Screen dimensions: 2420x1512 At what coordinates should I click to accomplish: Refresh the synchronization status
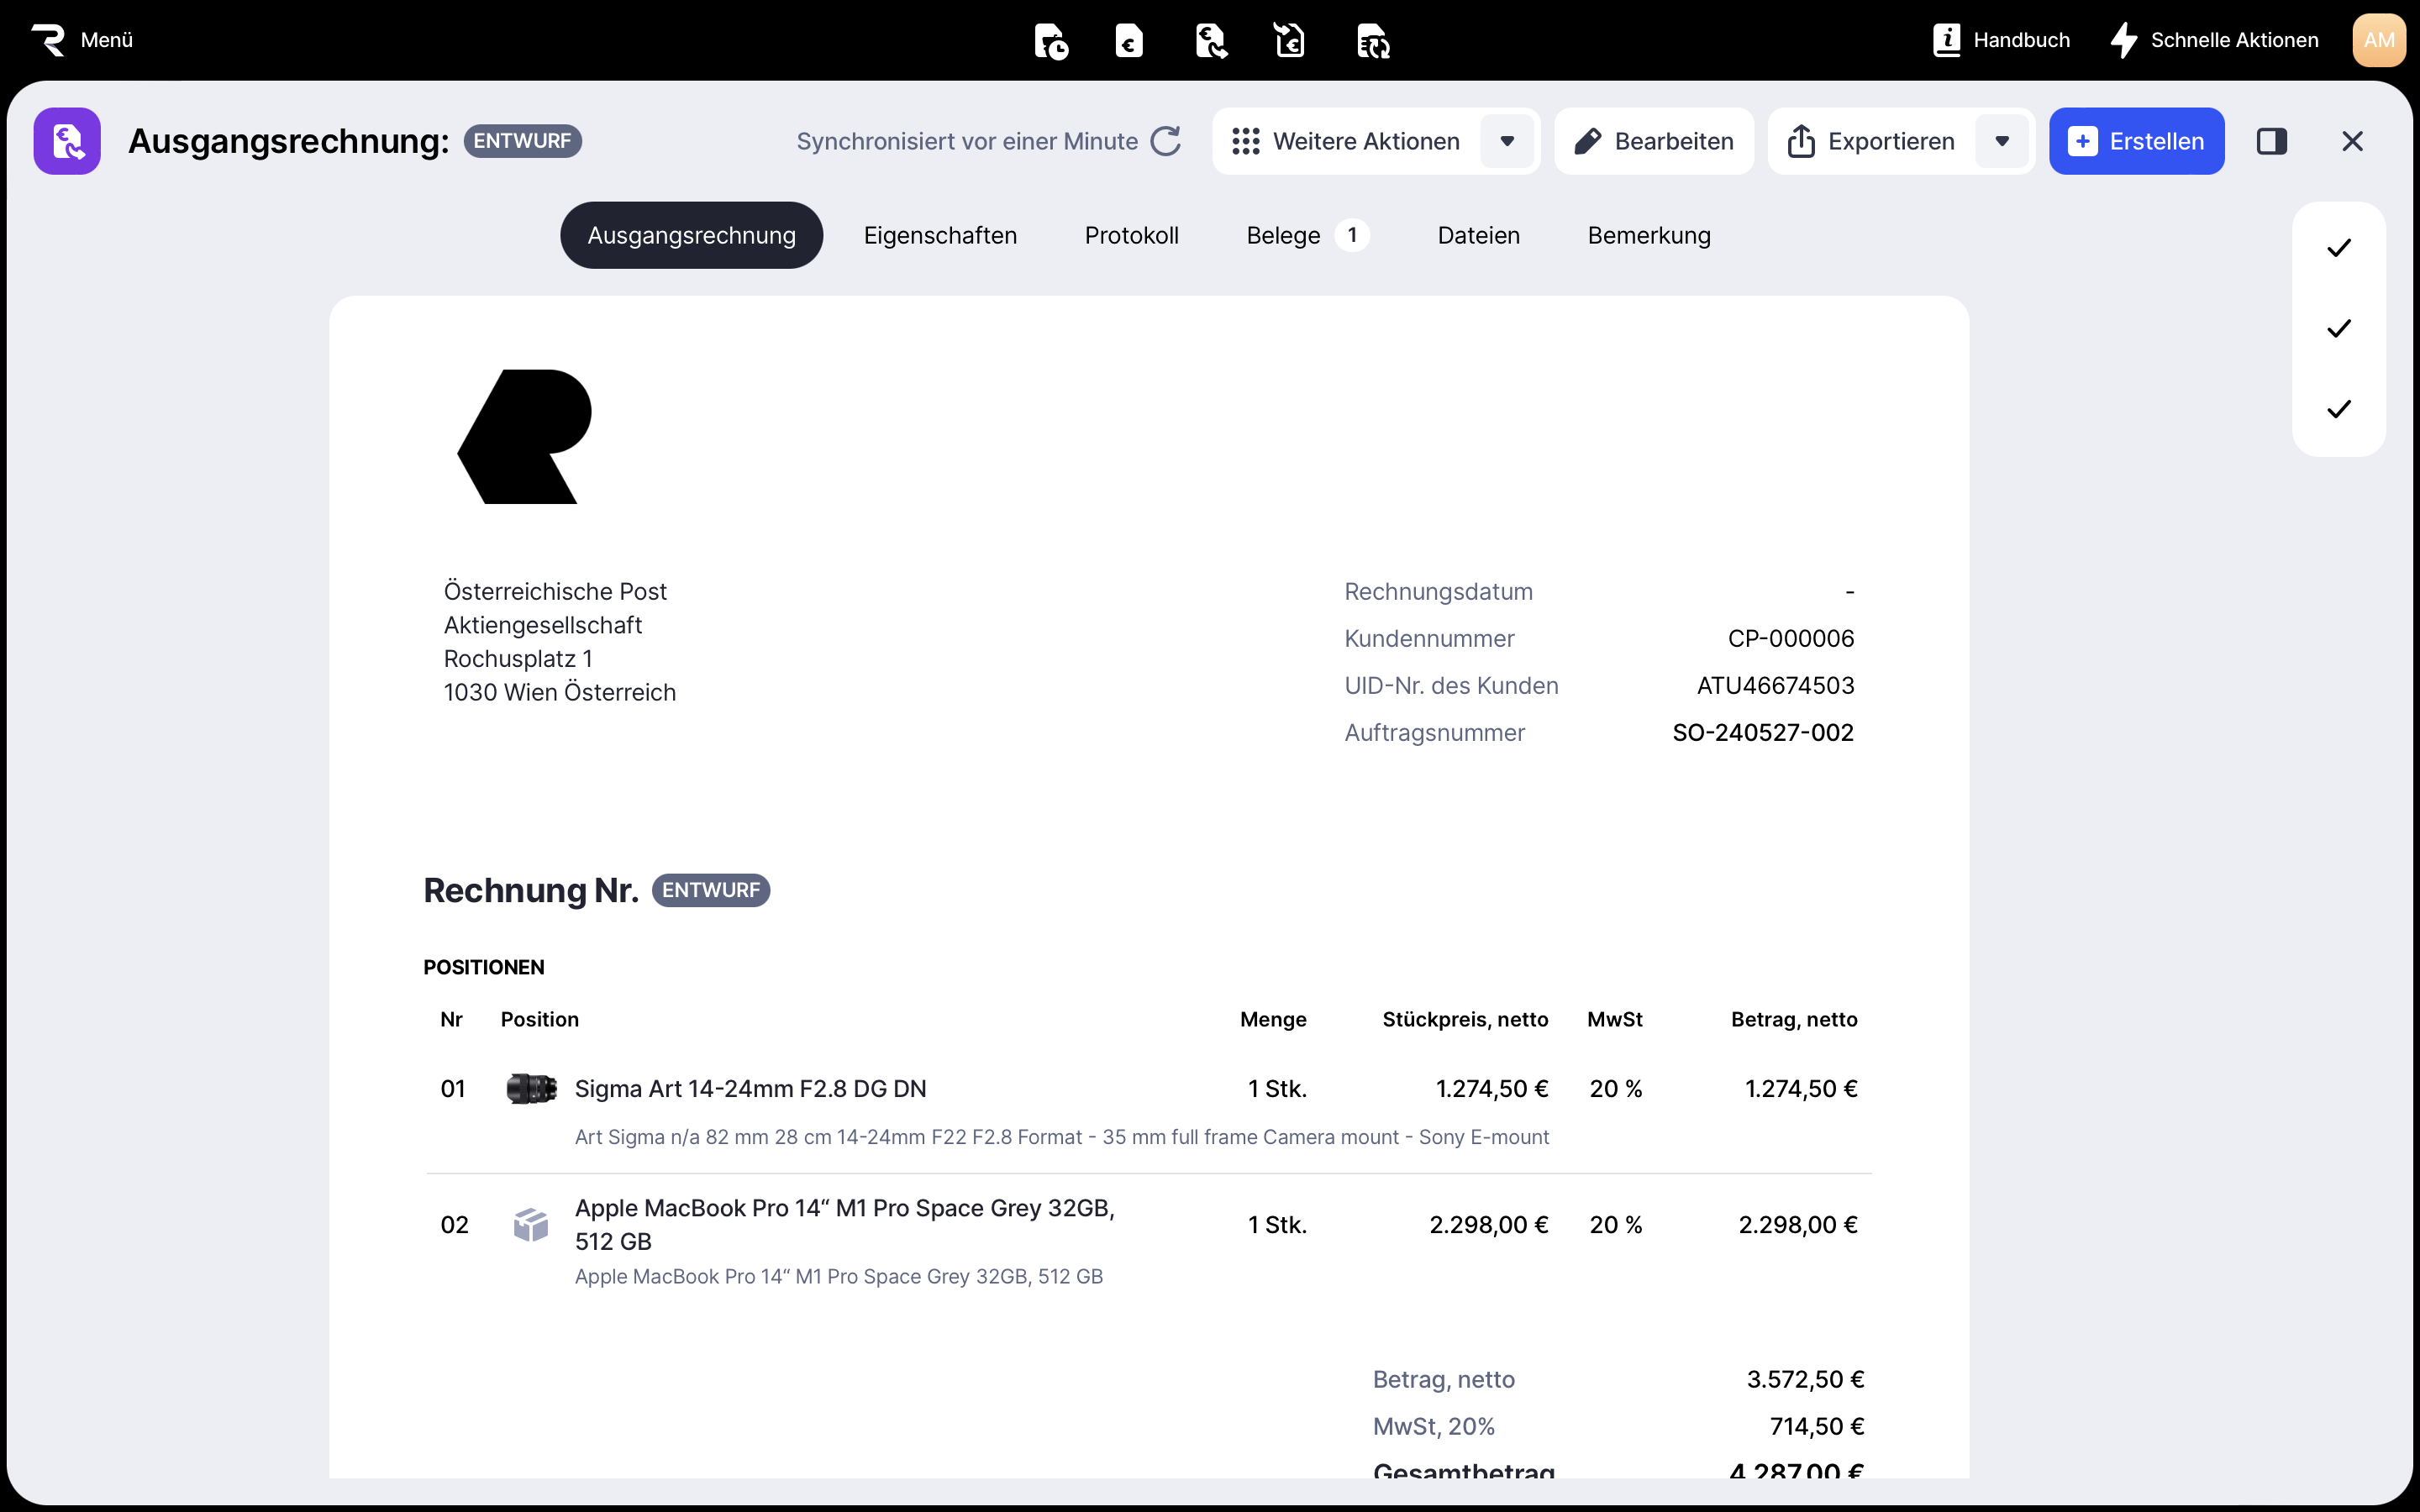tap(1165, 141)
